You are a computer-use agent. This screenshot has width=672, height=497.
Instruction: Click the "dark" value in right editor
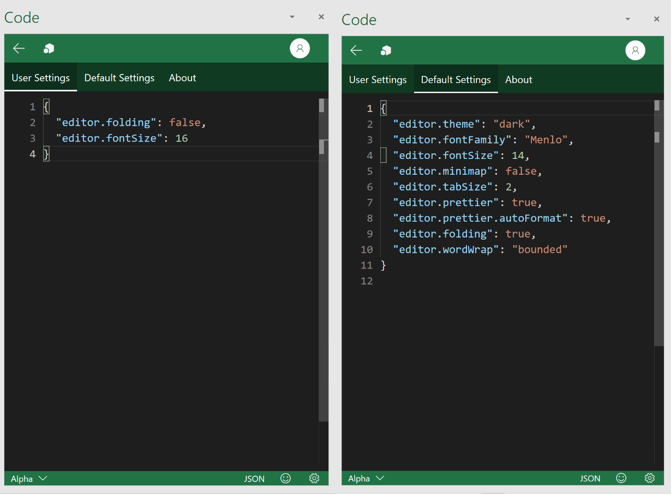(512, 124)
